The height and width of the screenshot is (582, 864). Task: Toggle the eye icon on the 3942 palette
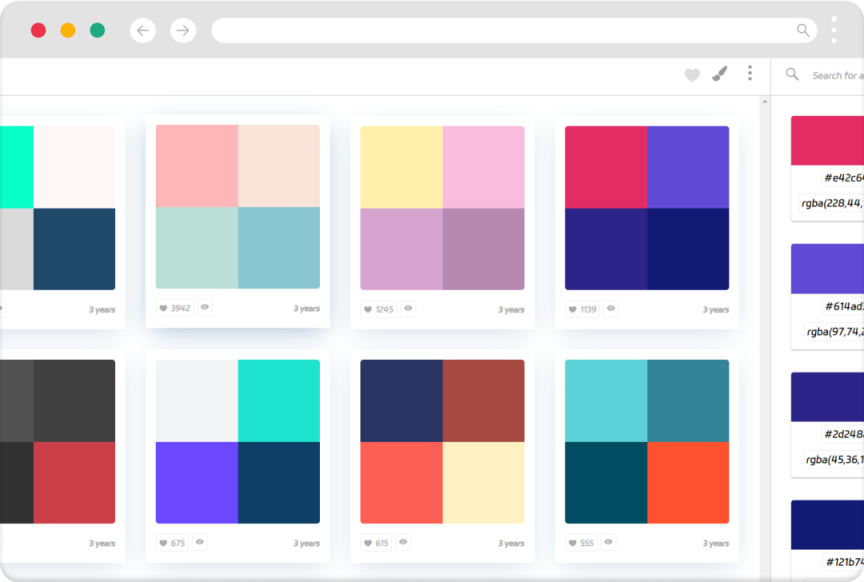(x=205, y=308)
